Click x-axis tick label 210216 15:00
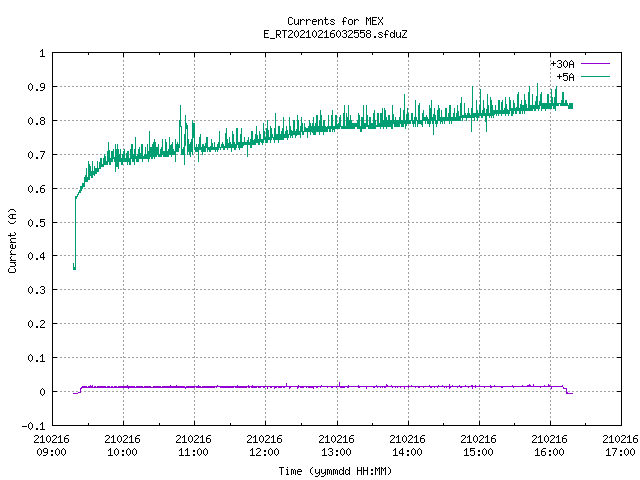Image resolution: width=640 pixels, height=480 pixels. pos(478,445)
